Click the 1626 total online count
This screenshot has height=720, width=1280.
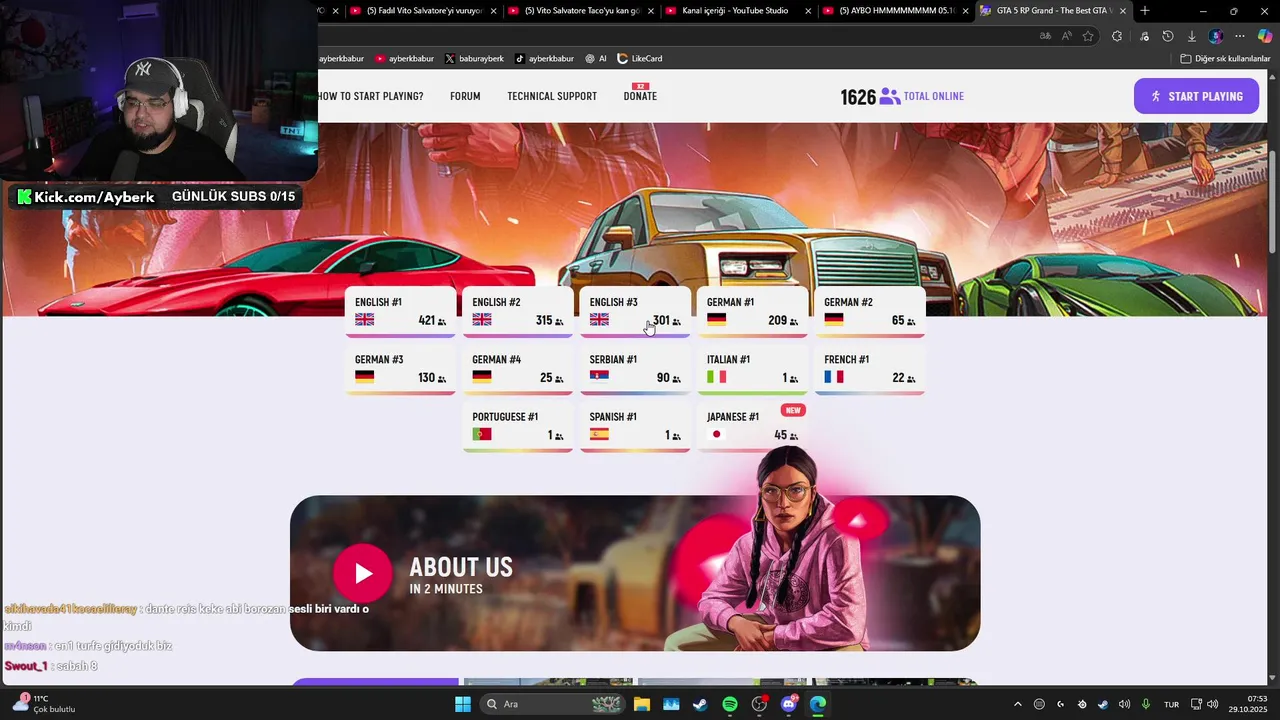858,97
